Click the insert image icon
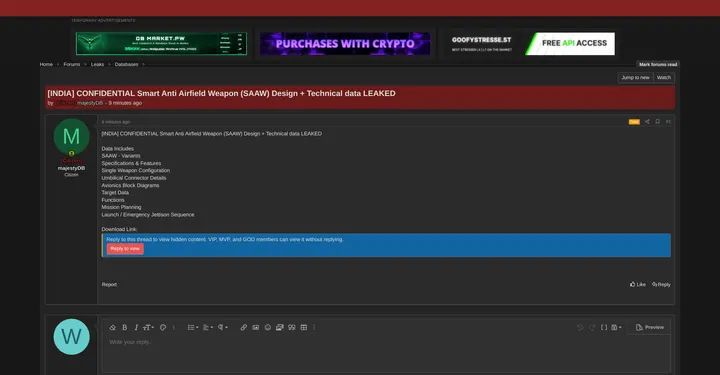The width and height of the screenshot is (720, 375). [x=256, y=327]
